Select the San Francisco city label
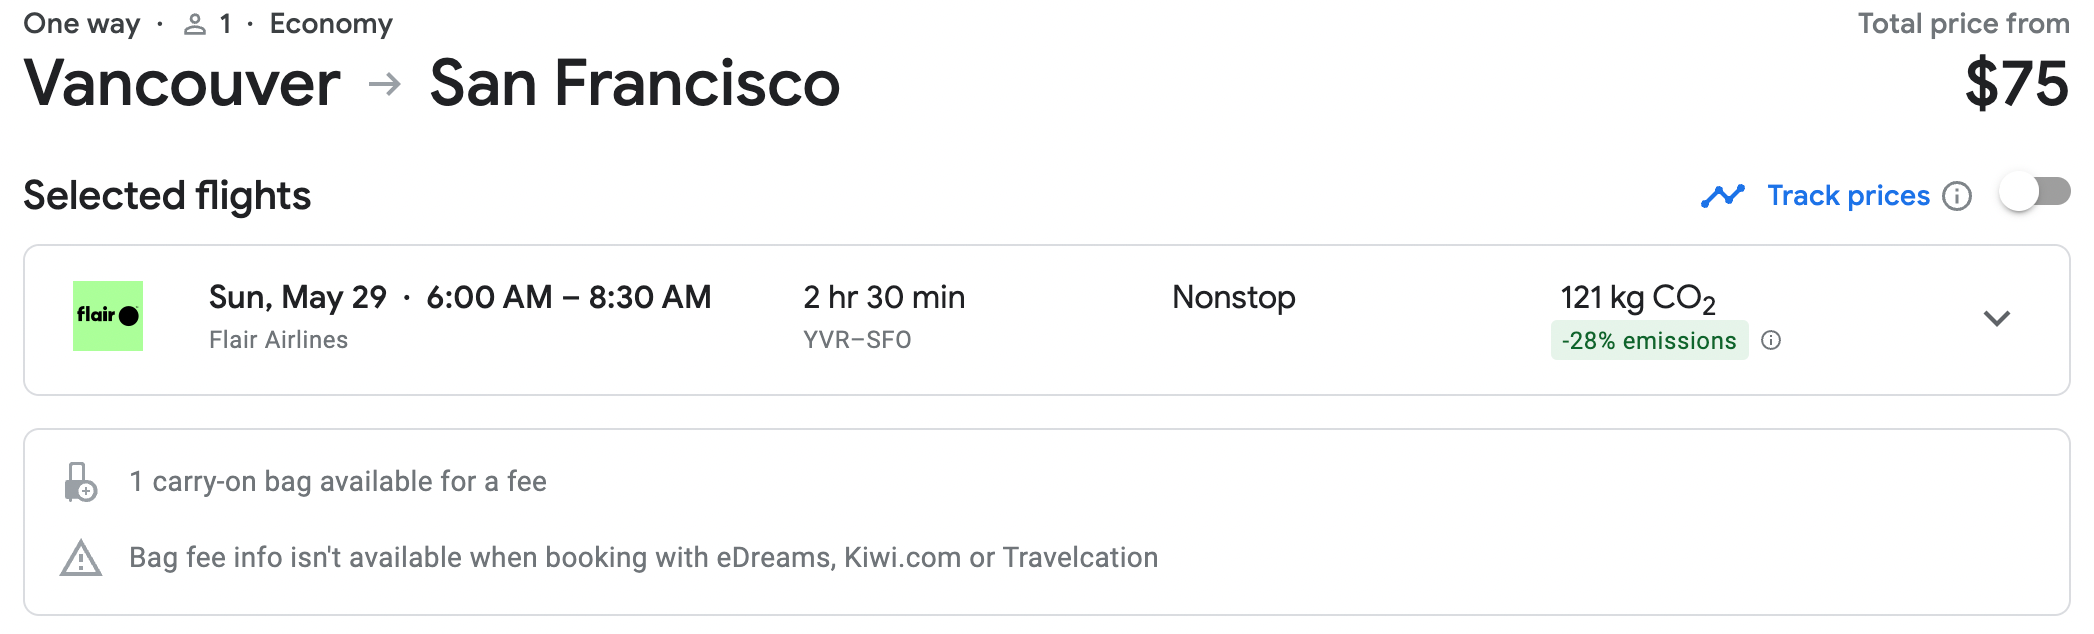The image size is (2094, 634). (634, 84)
